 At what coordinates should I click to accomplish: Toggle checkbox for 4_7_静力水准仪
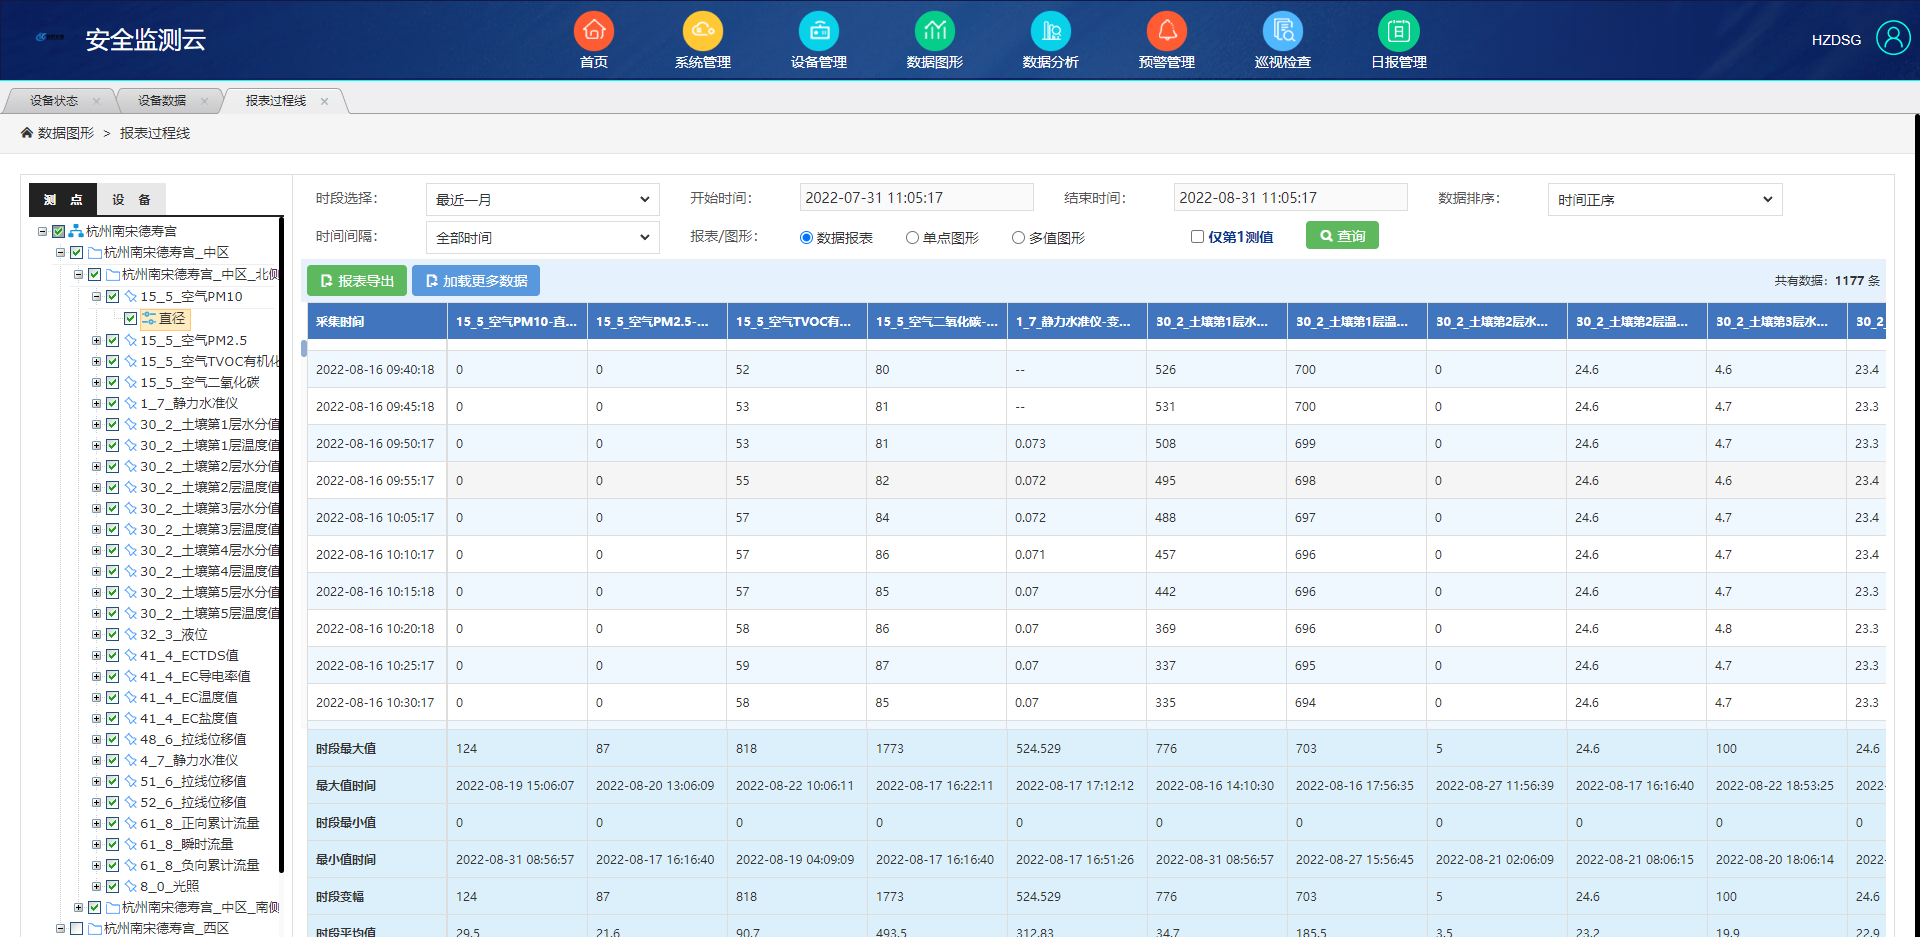pos(112,761)
